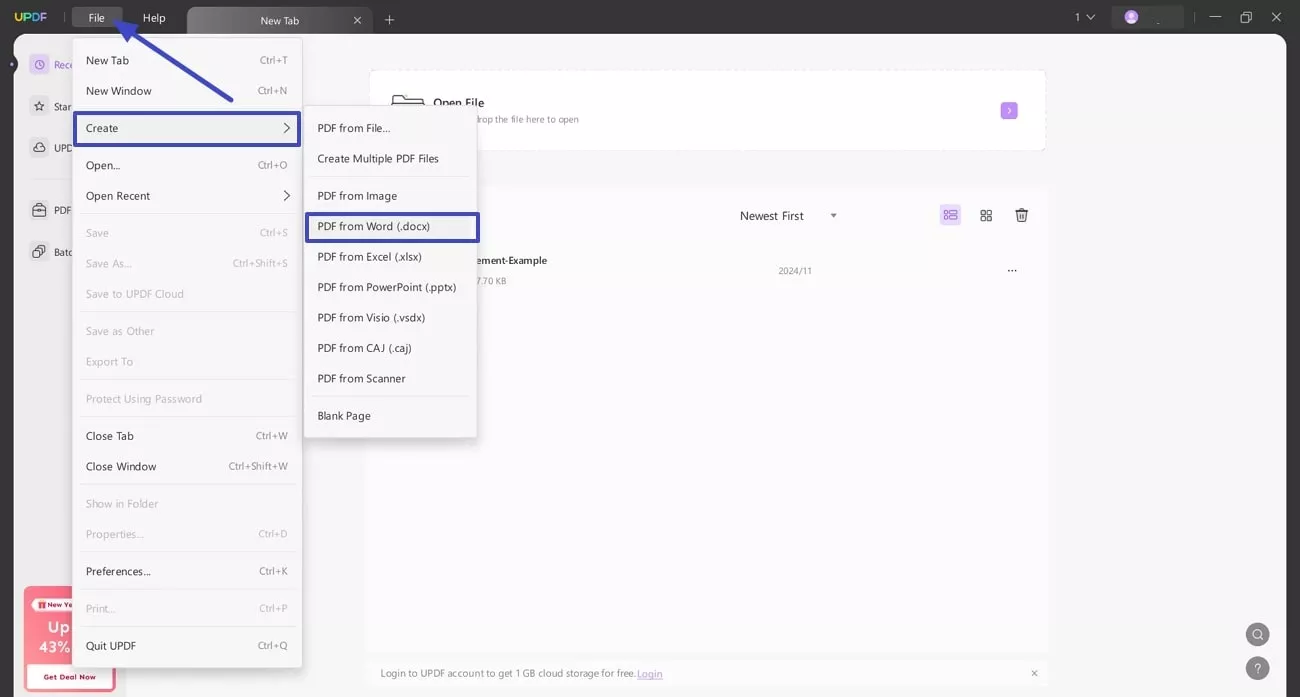This screenshot has width=1300, height=697.
Task: Click the 2024/11 date text
Action: pos(795,271)
